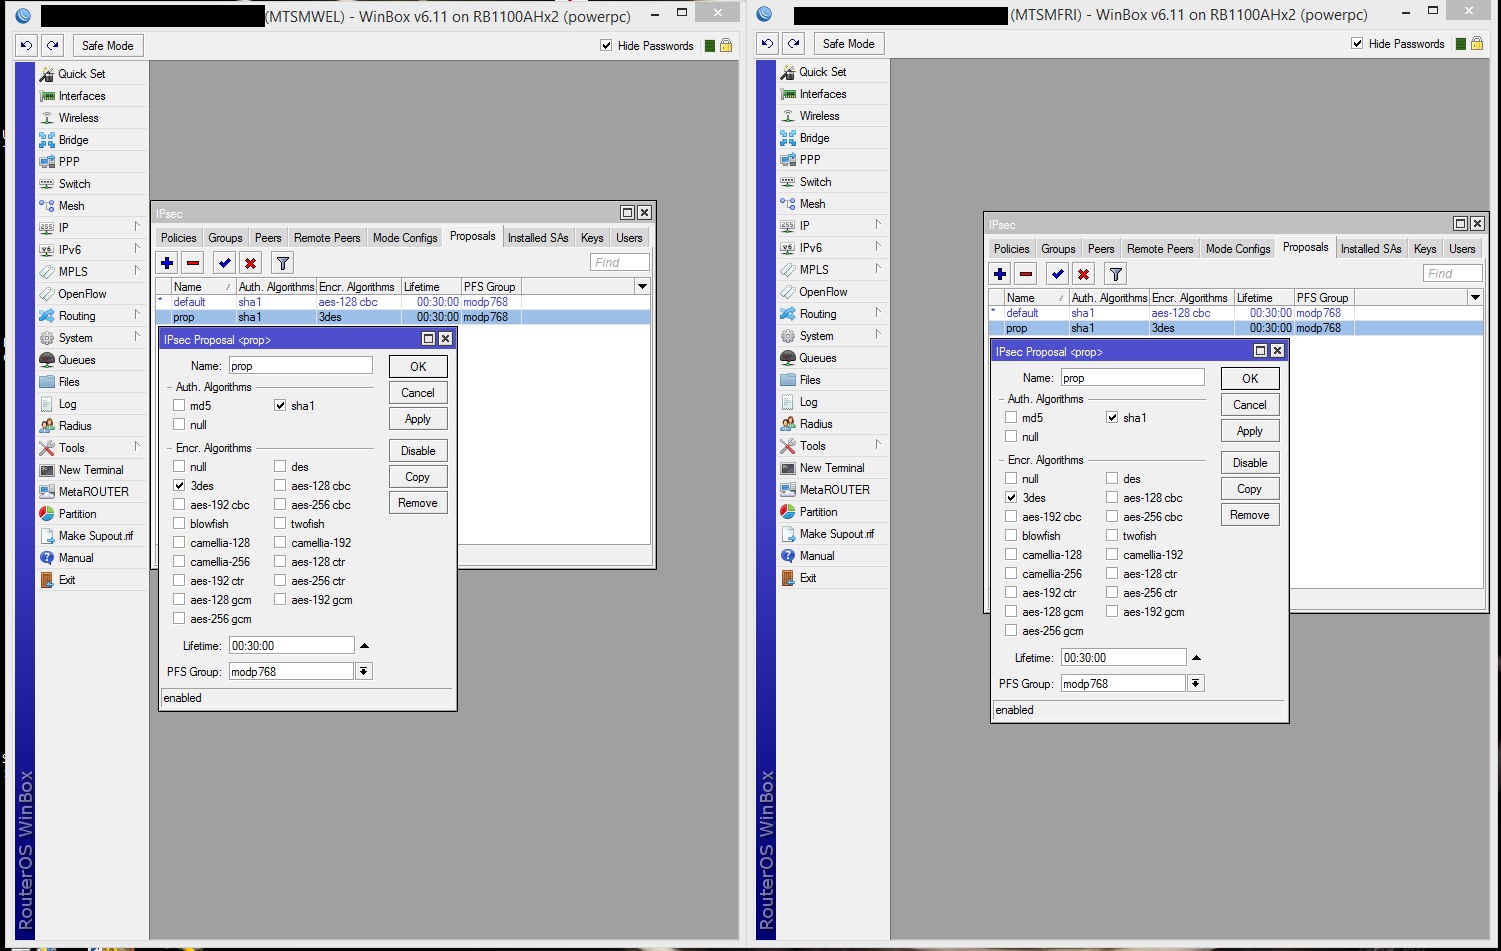1501x951 pixels.
Task: Click the Find box in MTSMFRI IPsec window
Action: pos(1453,274)
